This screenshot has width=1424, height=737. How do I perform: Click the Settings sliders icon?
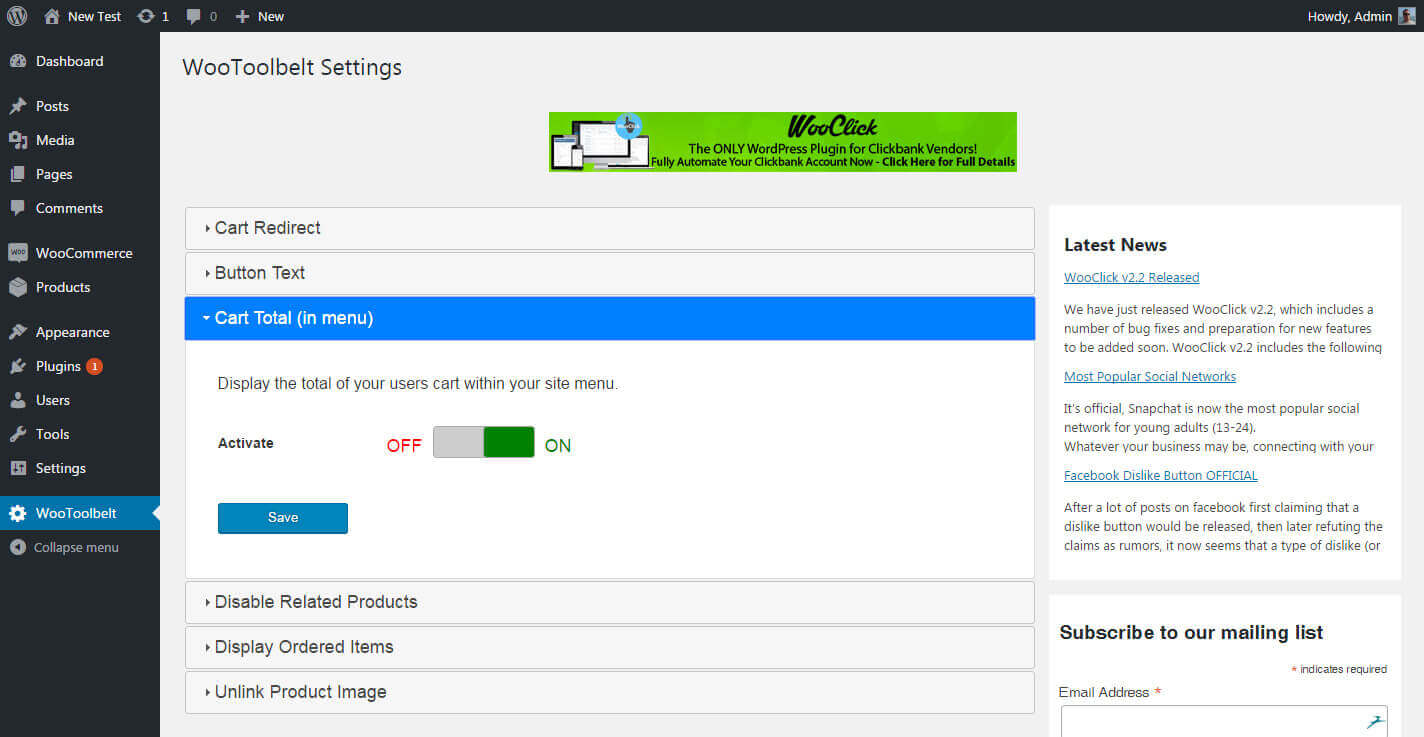coord(18,468)
